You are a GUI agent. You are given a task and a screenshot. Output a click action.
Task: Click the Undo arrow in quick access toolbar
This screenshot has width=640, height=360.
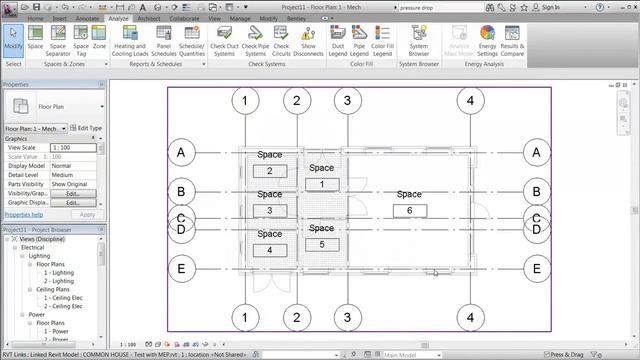tap(65, 7)
